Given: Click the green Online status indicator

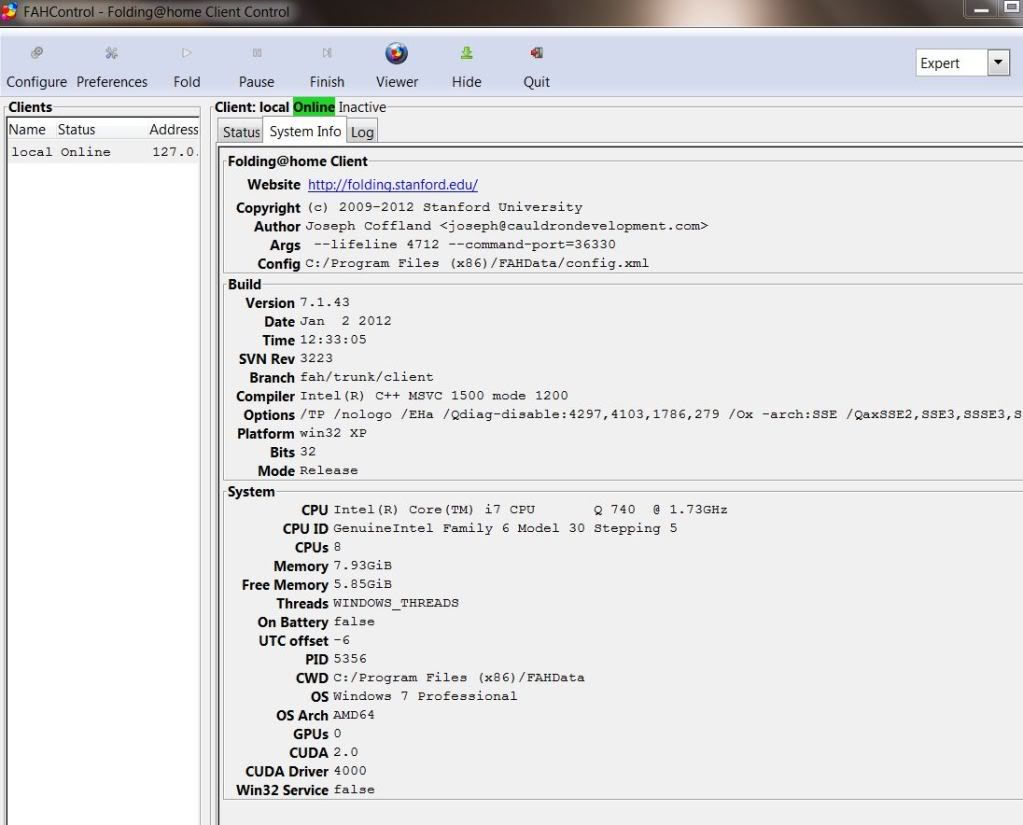Looking at the screenshot, I should point(314,107).
